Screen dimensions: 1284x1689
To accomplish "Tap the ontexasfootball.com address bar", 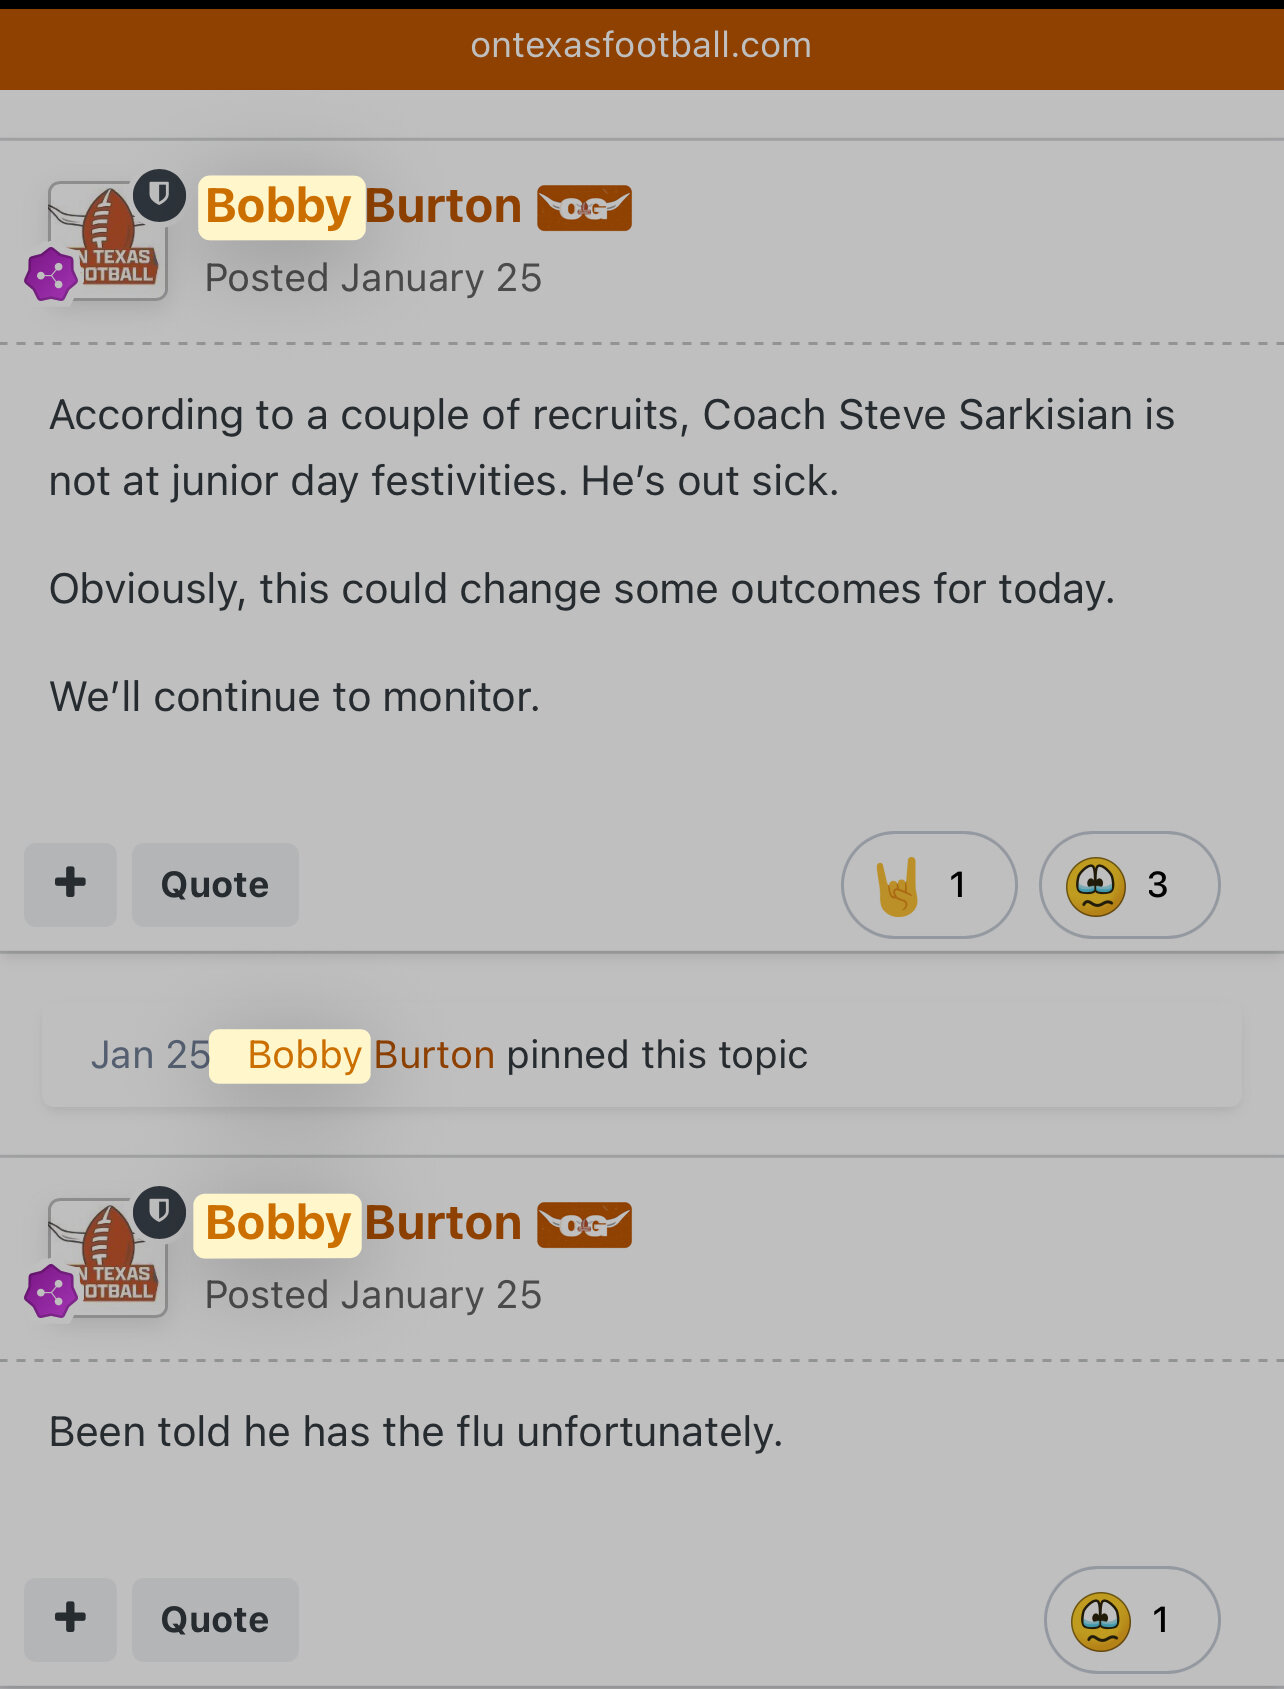I will tap(641, 46).
